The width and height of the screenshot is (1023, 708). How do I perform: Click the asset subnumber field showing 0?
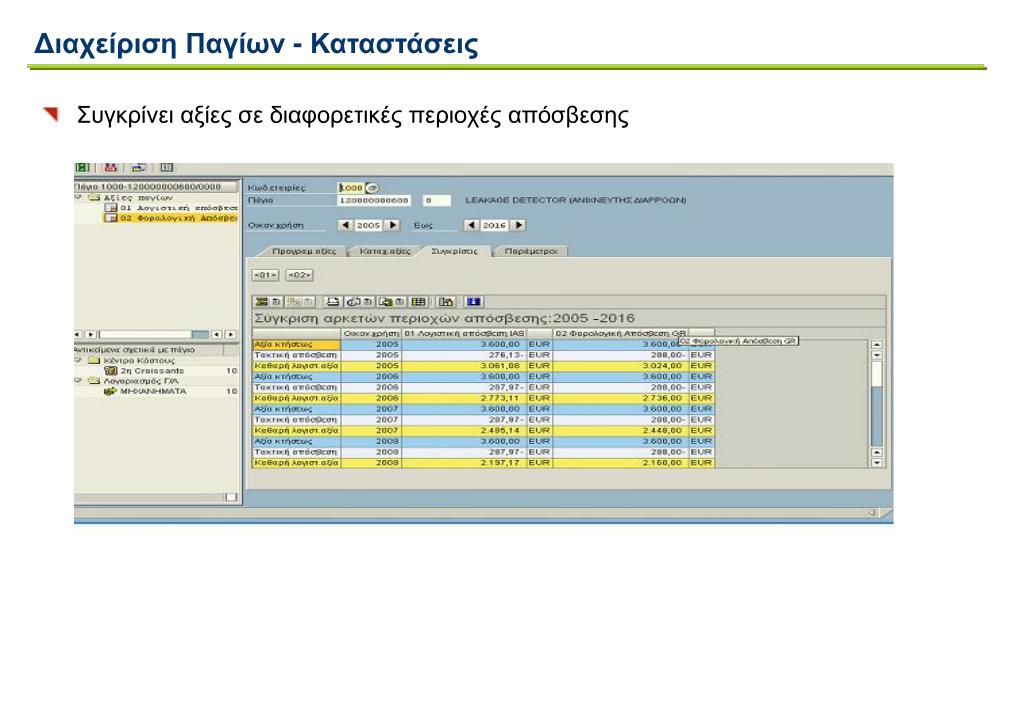436,200
